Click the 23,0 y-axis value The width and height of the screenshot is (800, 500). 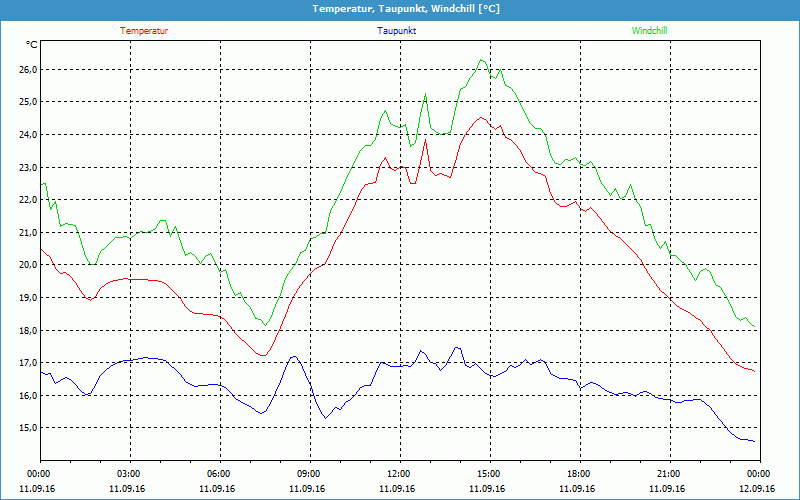(26, 167)
